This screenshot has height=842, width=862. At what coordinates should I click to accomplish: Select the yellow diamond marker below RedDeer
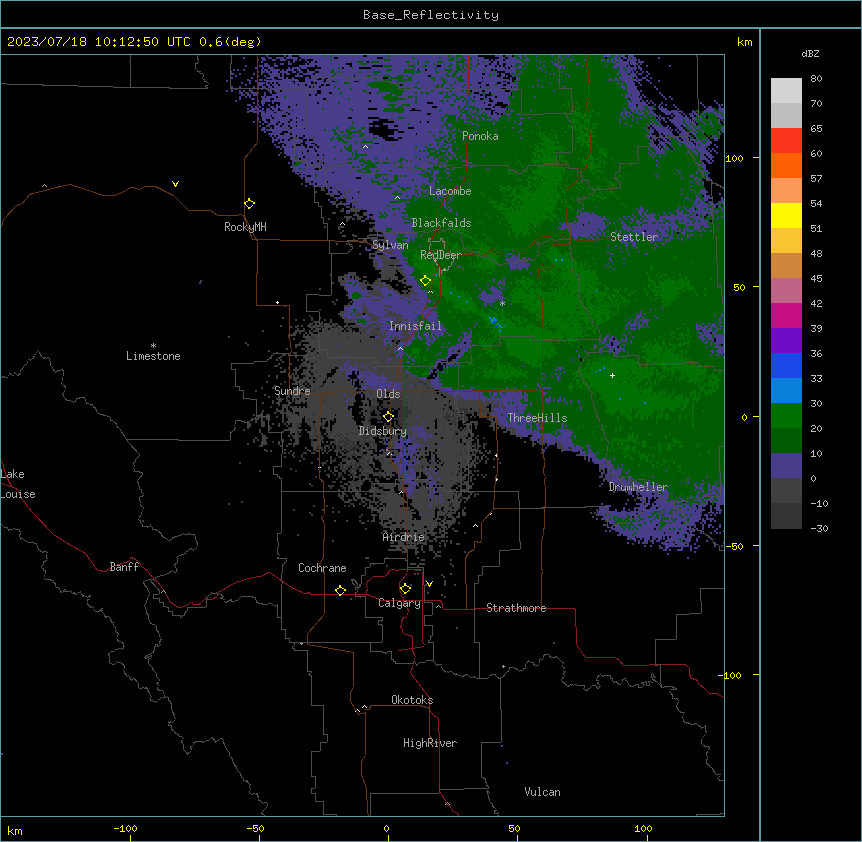425,281
